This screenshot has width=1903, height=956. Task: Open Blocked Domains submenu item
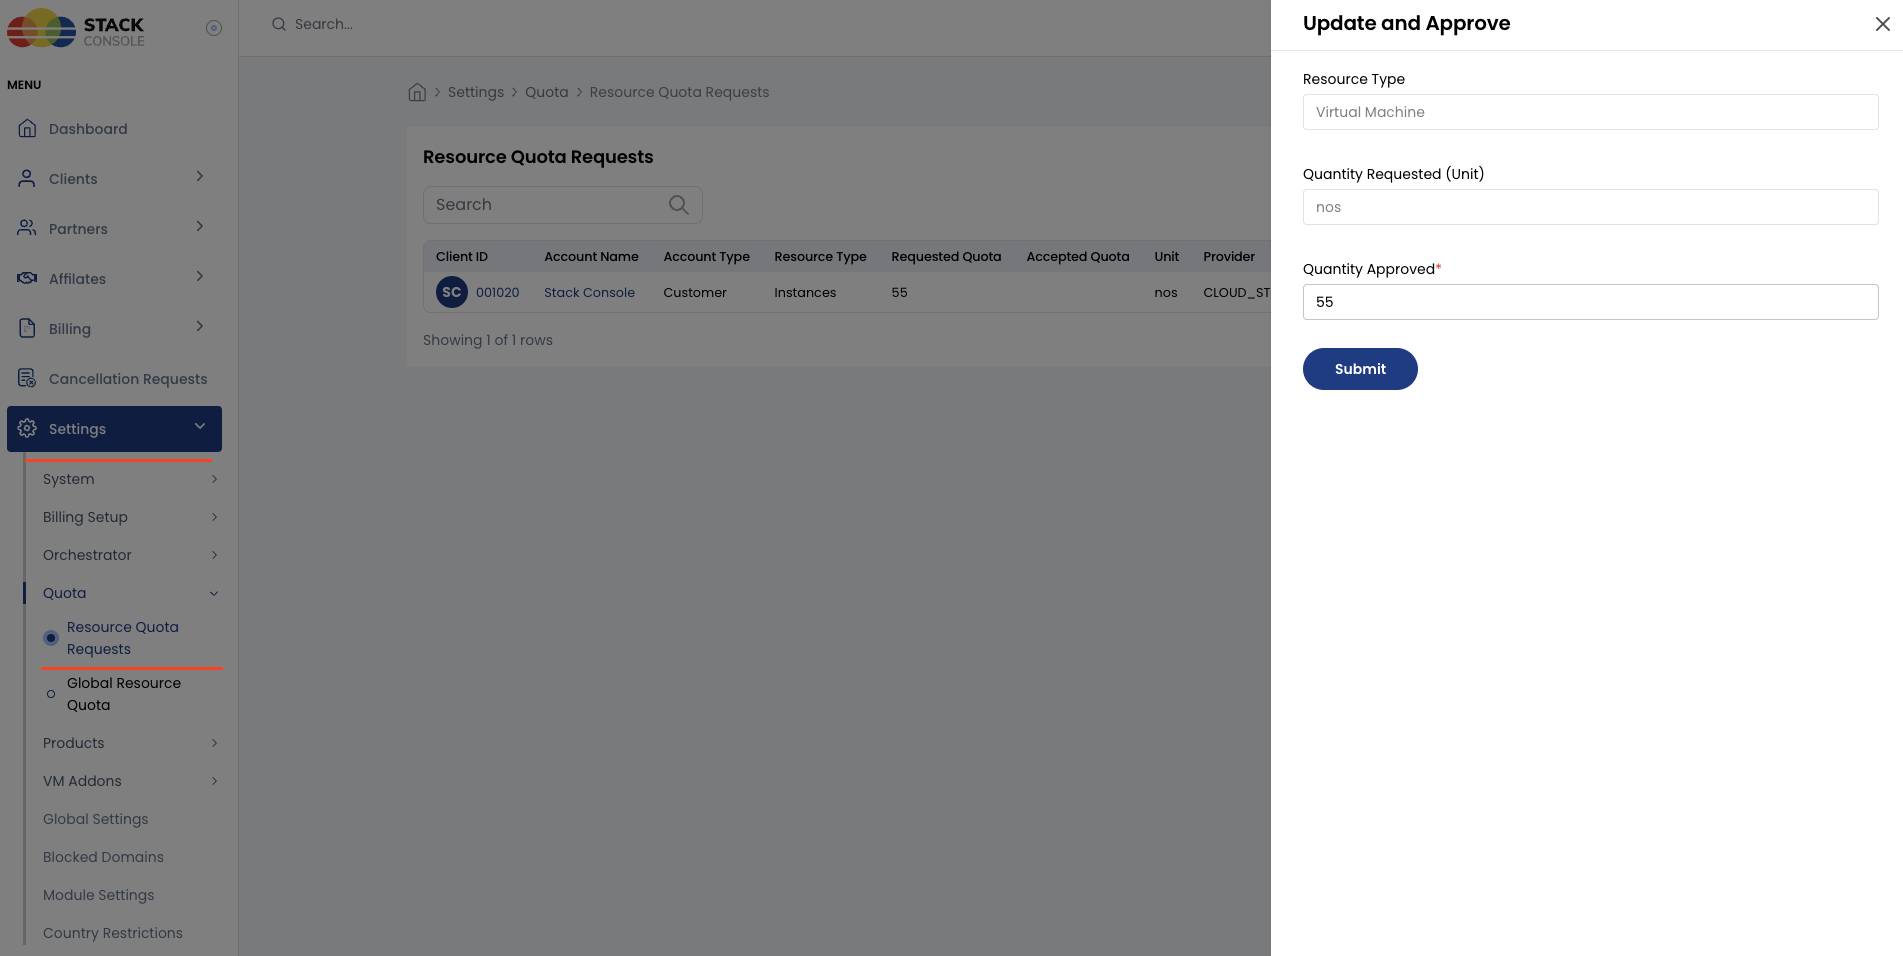click(x=103, y=857)
